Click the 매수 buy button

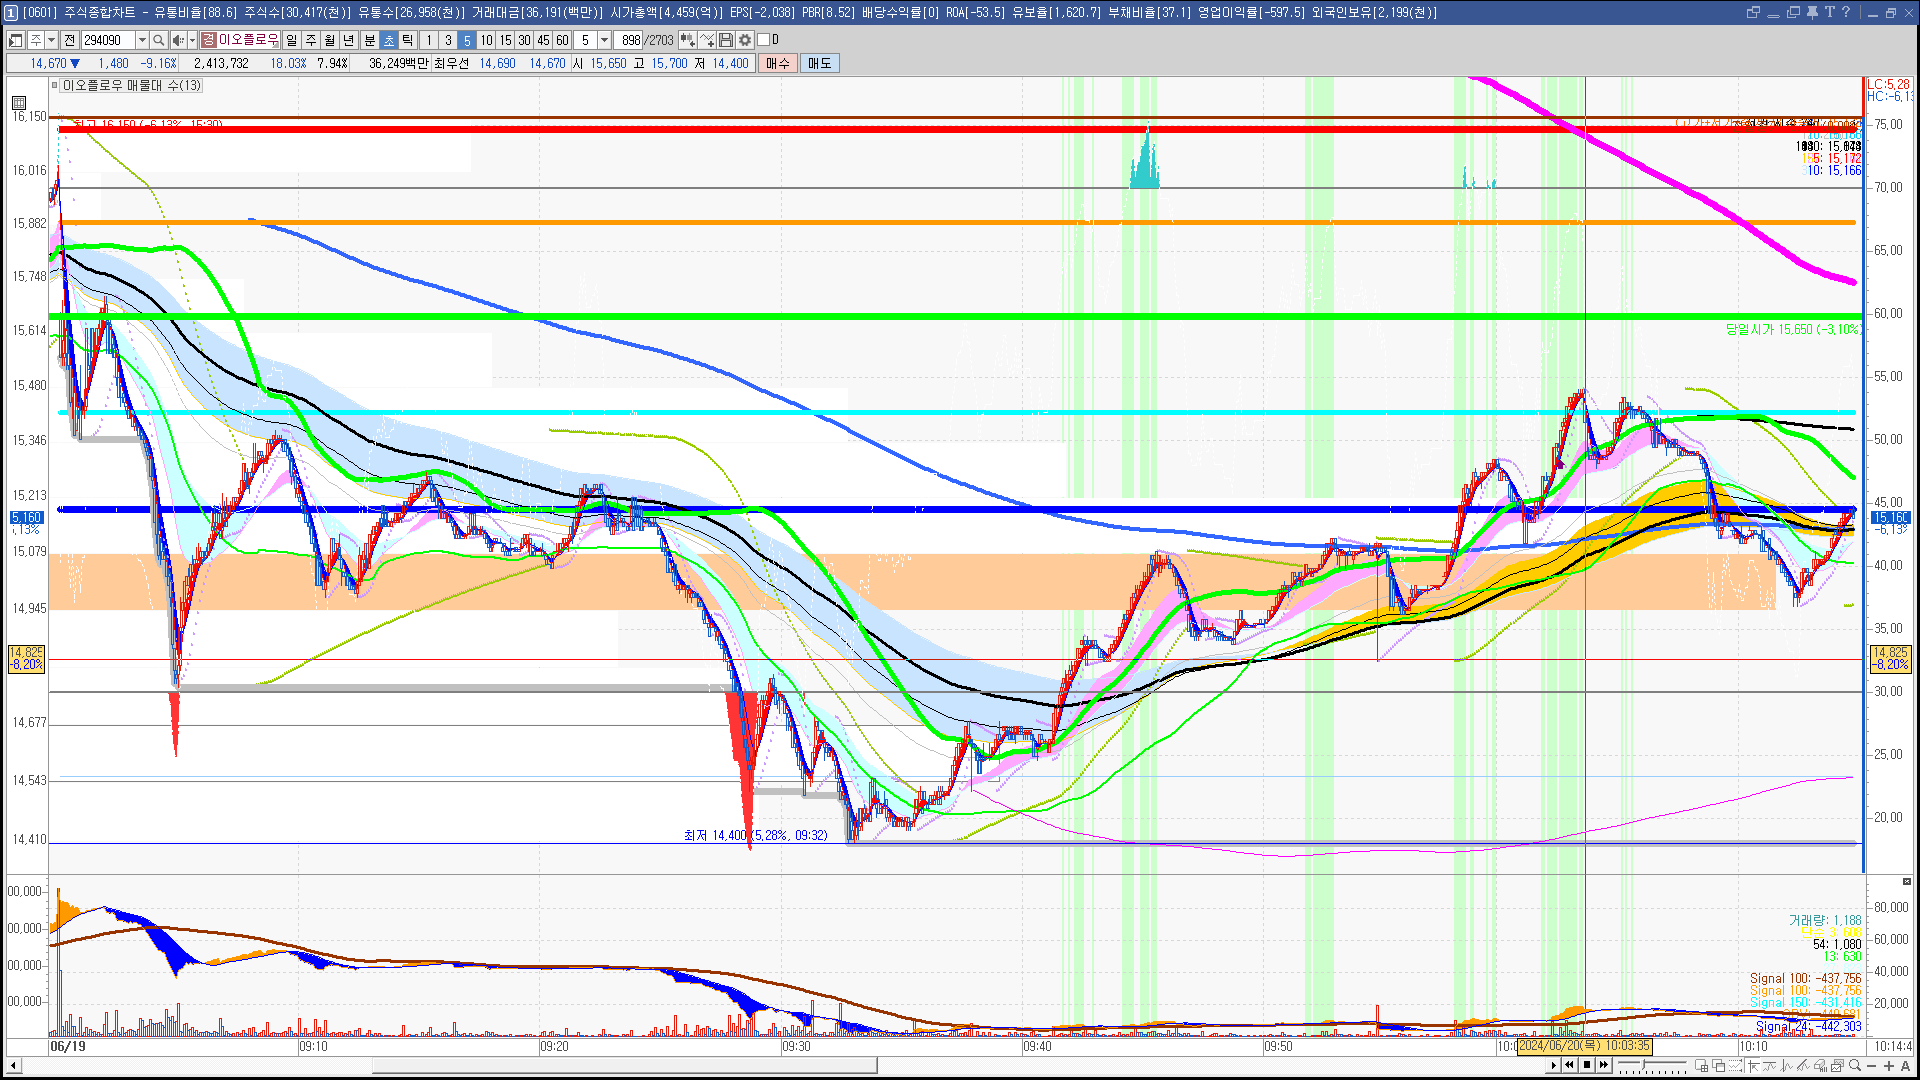[x=778, y=63]
